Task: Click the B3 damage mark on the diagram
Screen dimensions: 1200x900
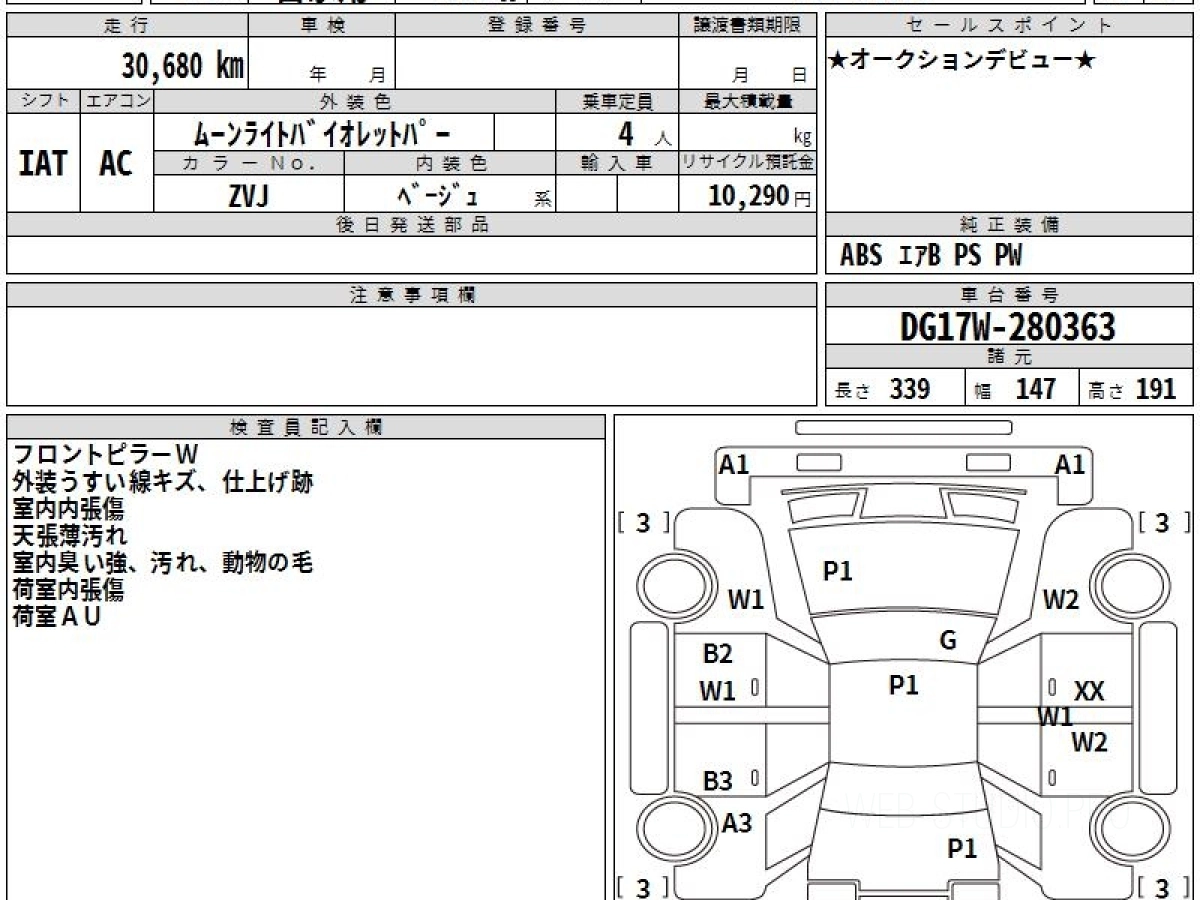Action: (x=717, y=782)
